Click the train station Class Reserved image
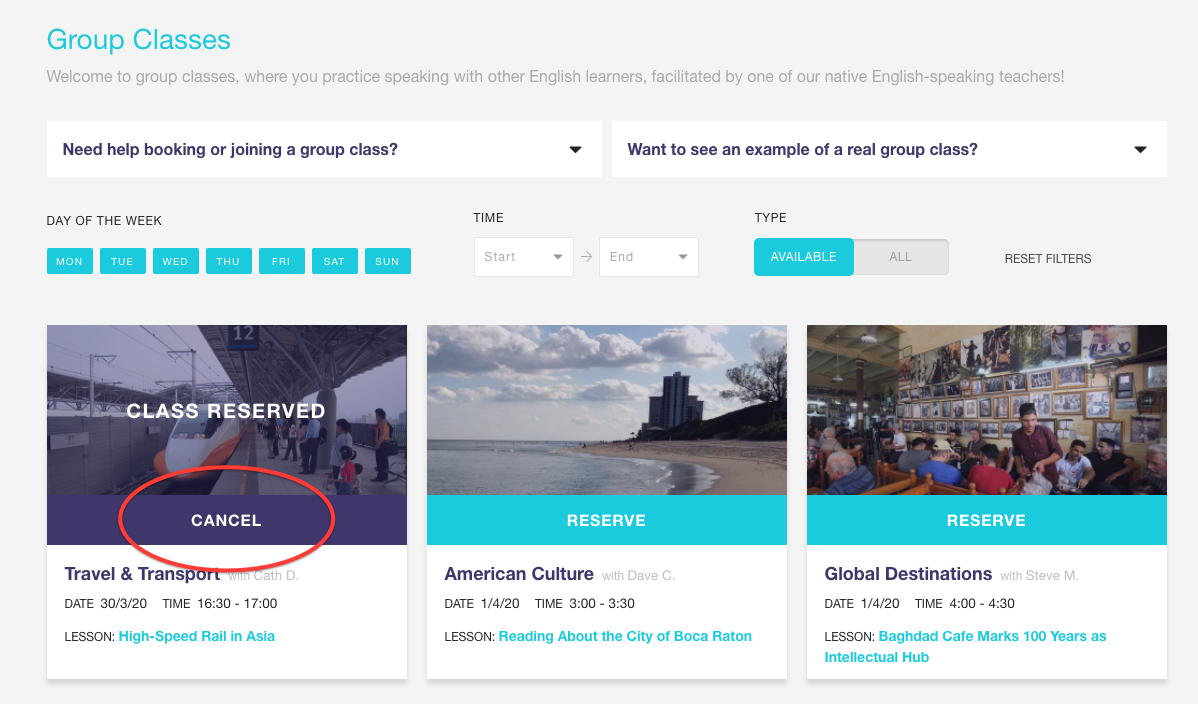 (x=226, y=410)
